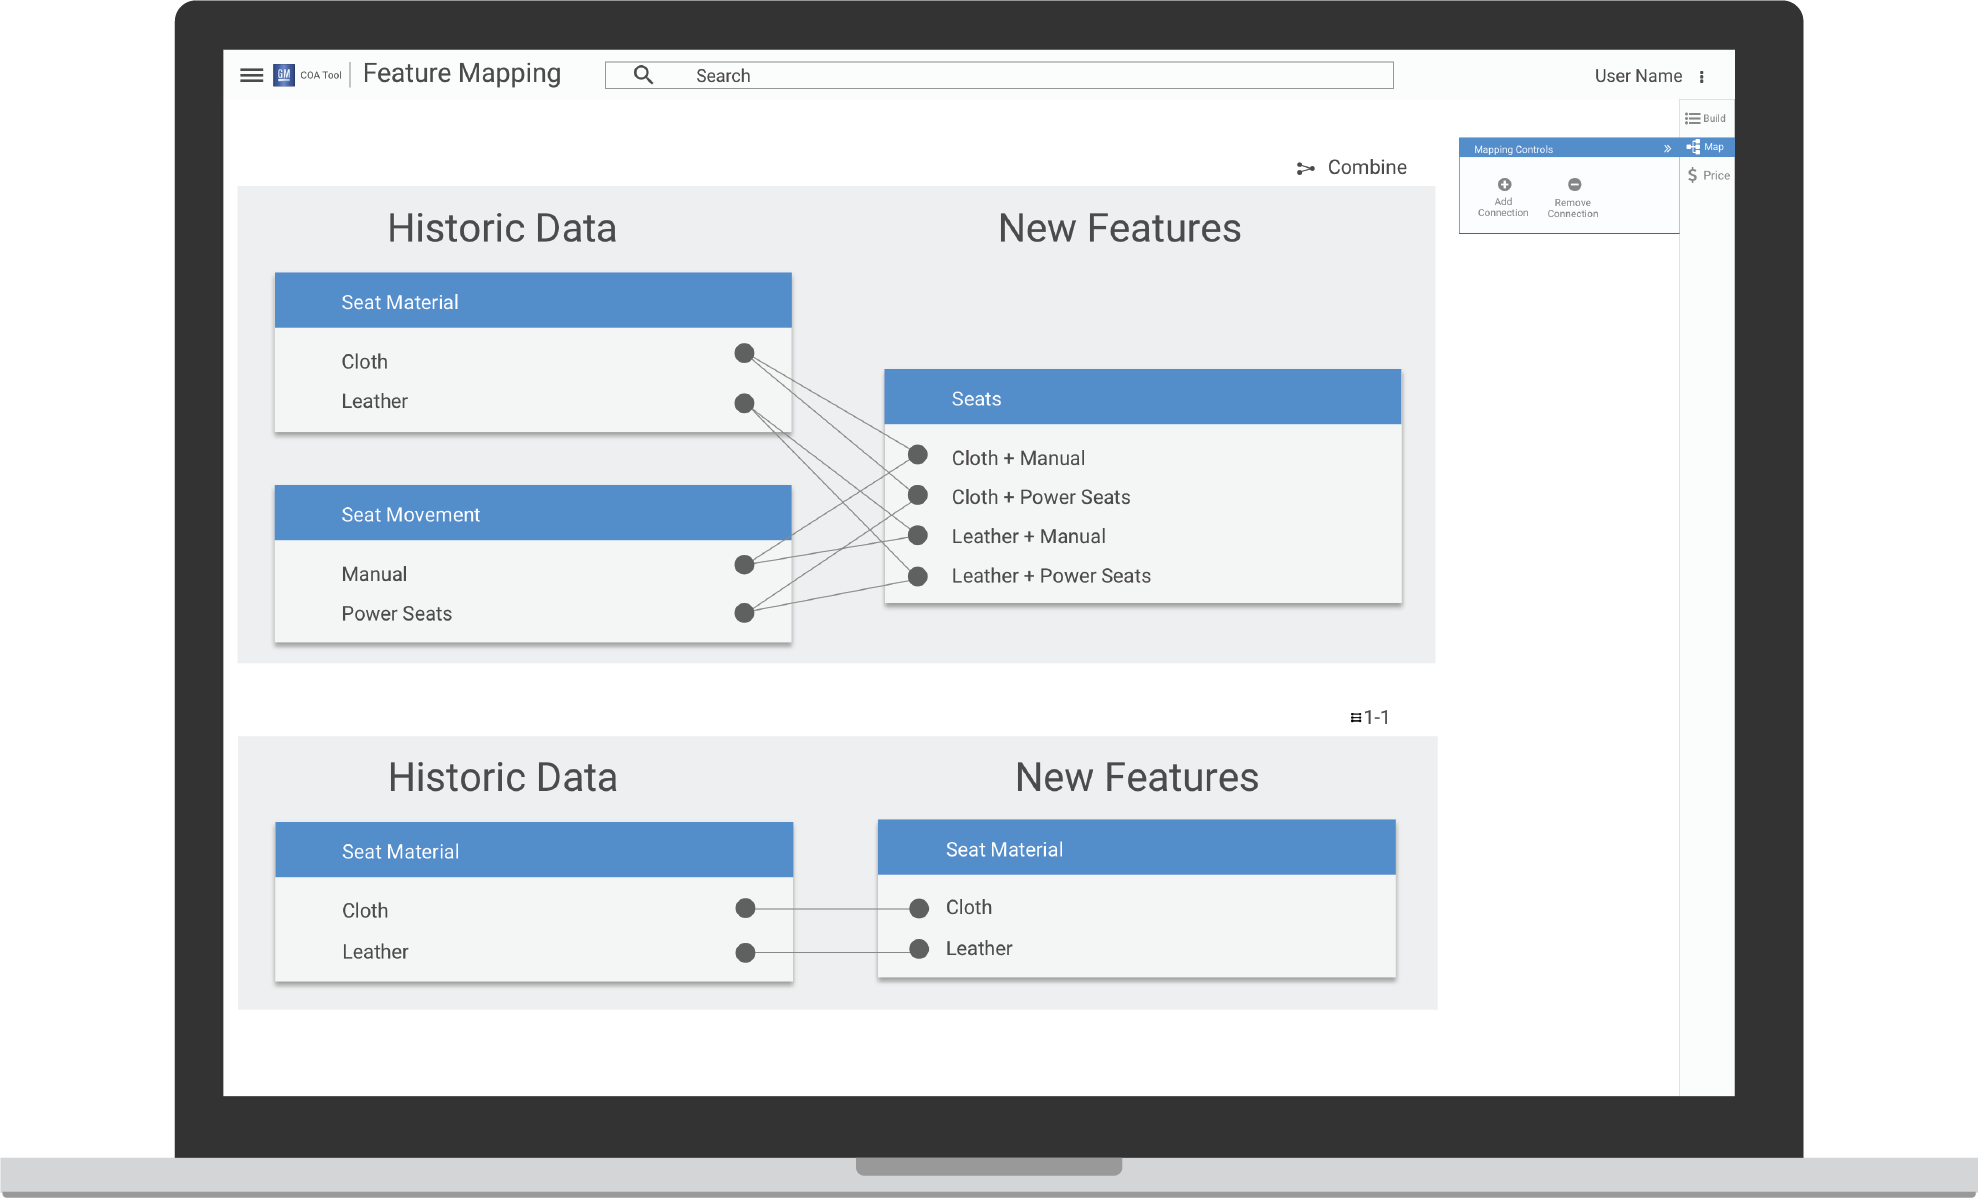Select the Manual connector dot in Seat Movement
The width and height of the screenshot is (1978, 1198).
(x=744, y=565)
